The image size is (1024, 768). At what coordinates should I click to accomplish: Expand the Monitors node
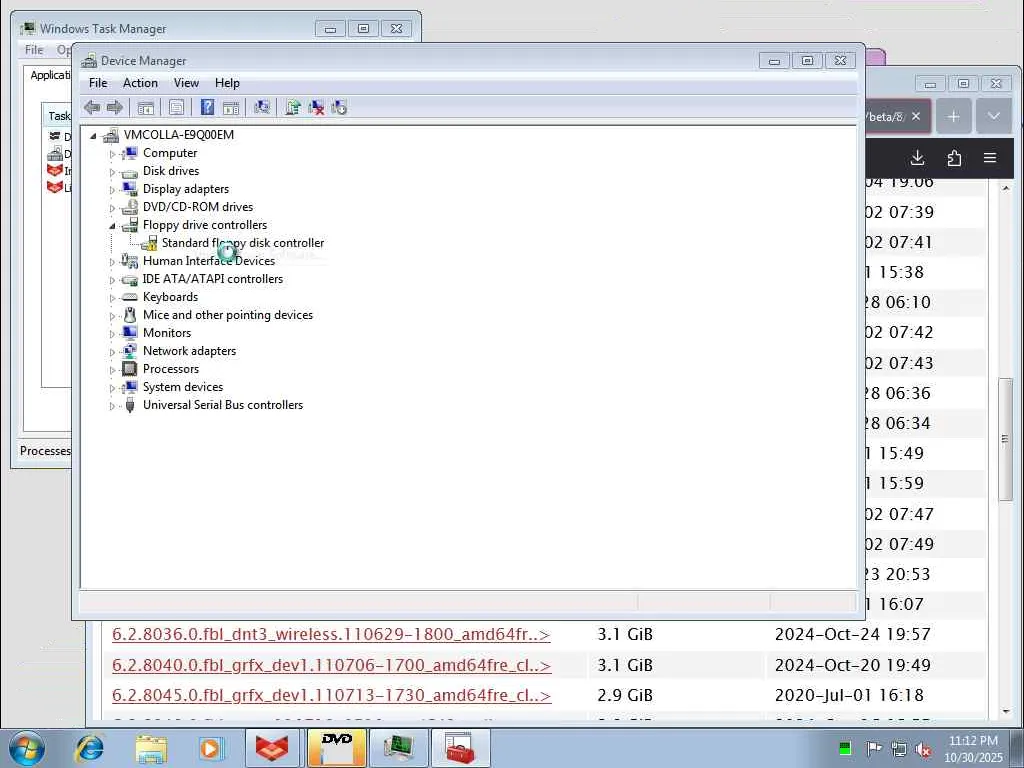pyautogui.click(x=112, y=334)
